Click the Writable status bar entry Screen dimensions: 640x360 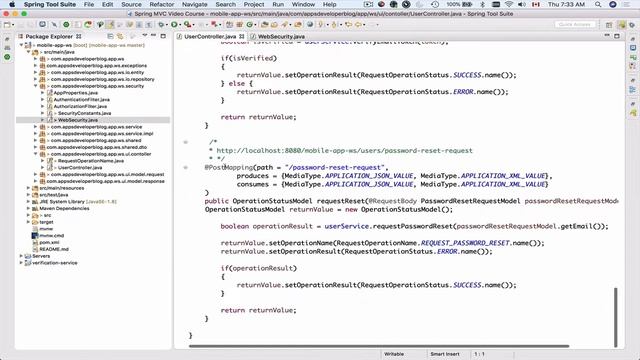click(394, 354)
